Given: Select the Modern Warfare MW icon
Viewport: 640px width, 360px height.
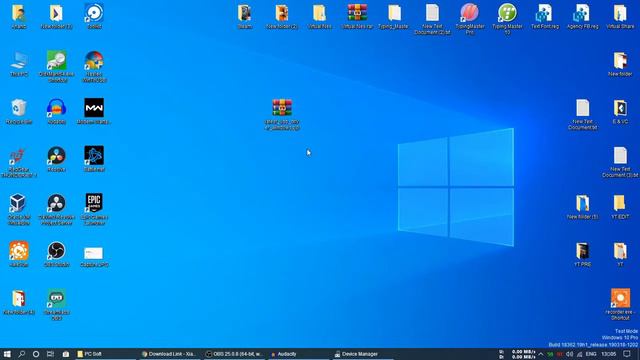Looking at the screenshot, I should pos(94,111).
